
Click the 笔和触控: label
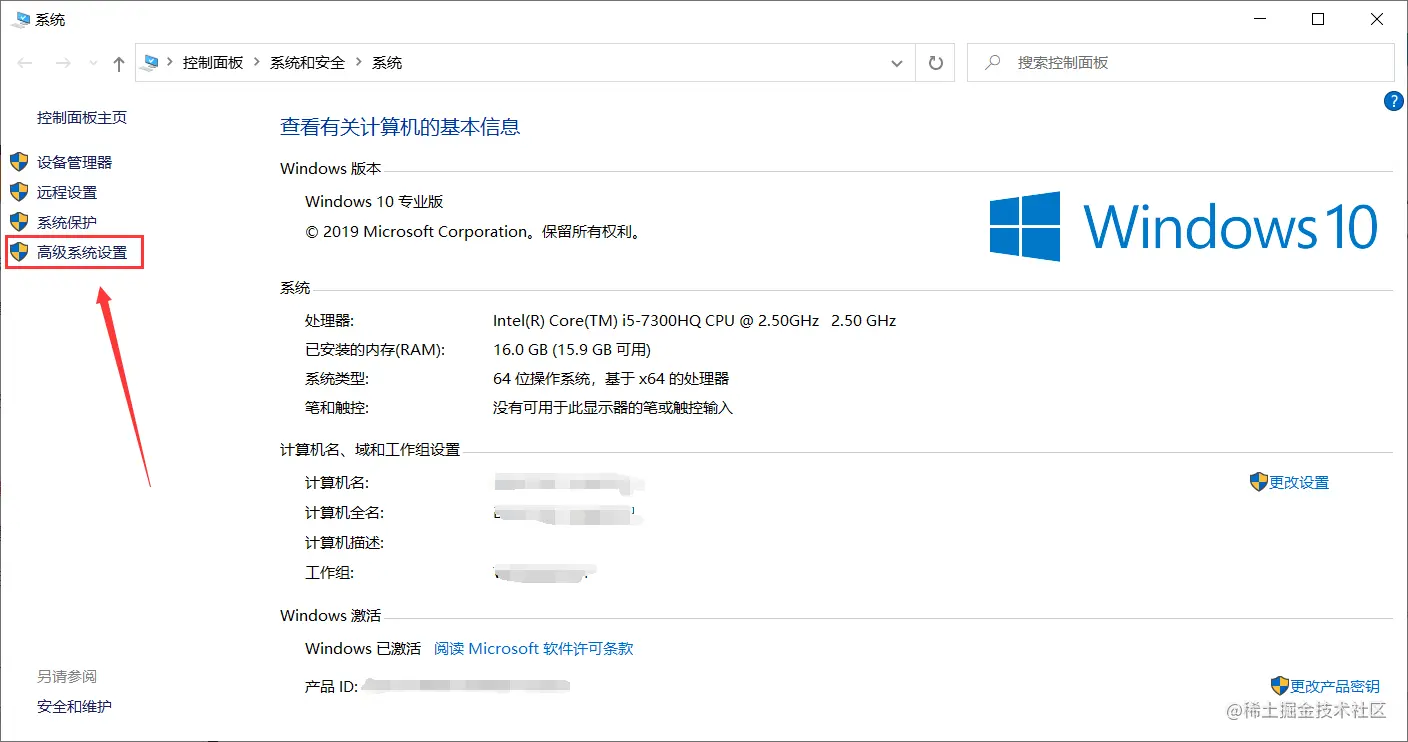click(337, 408)
